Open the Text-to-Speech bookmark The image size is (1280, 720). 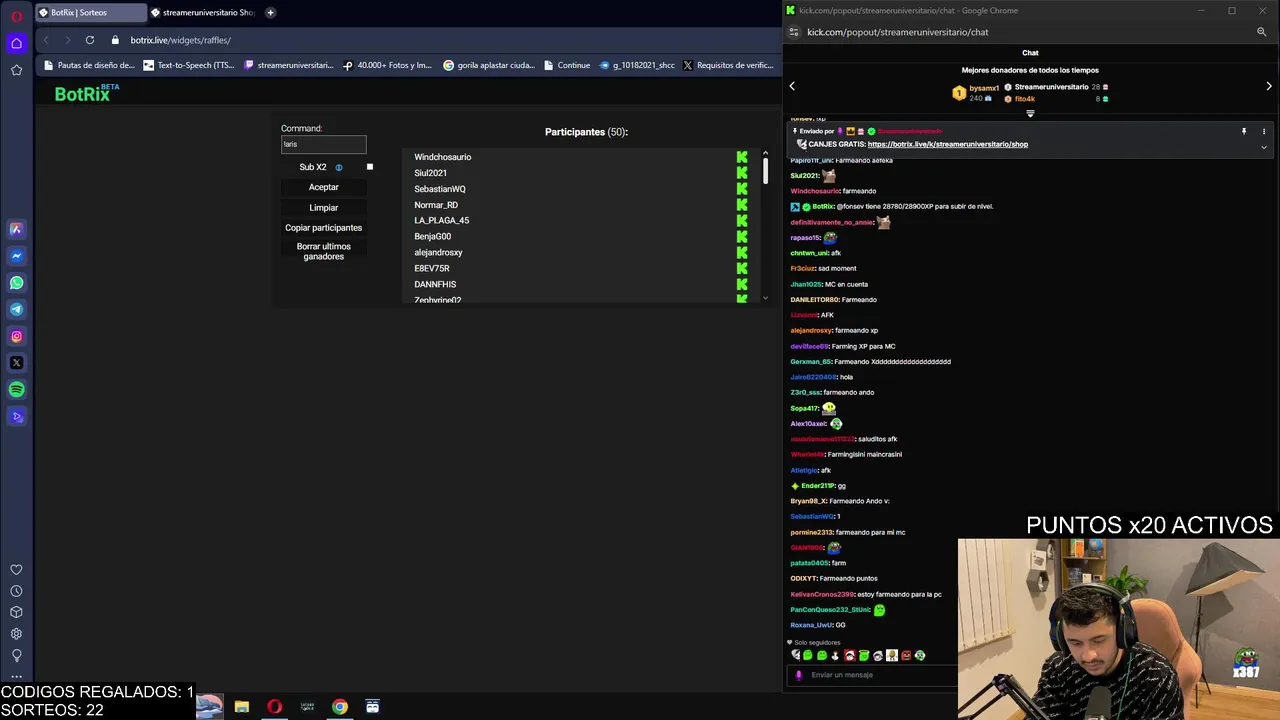[x=187, y=65]
